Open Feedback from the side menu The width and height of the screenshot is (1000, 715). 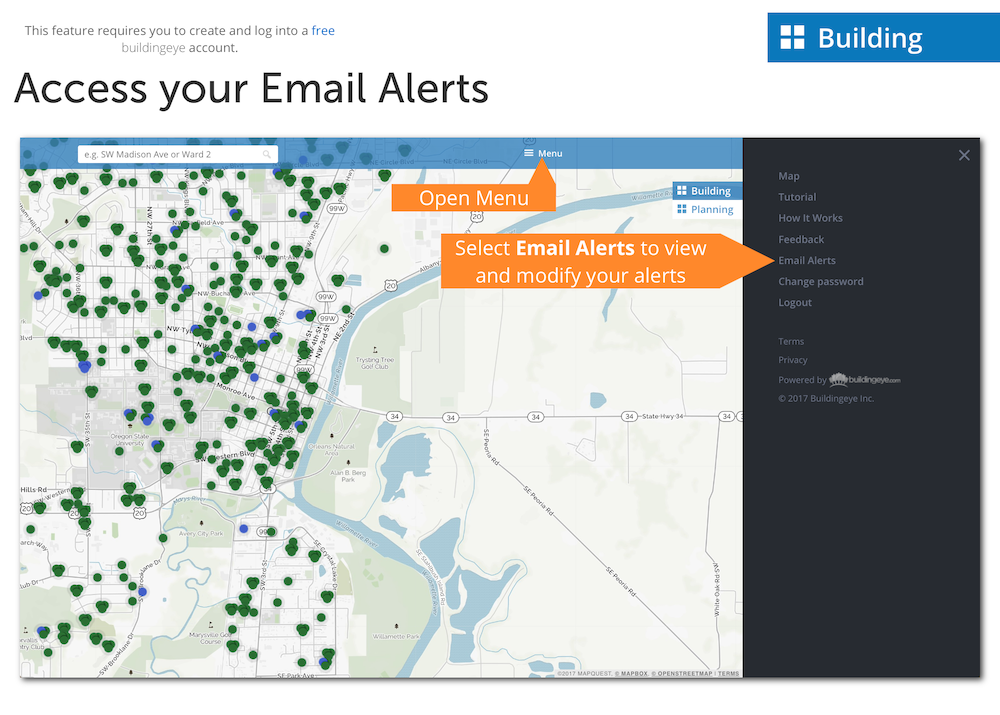point(801,239)
